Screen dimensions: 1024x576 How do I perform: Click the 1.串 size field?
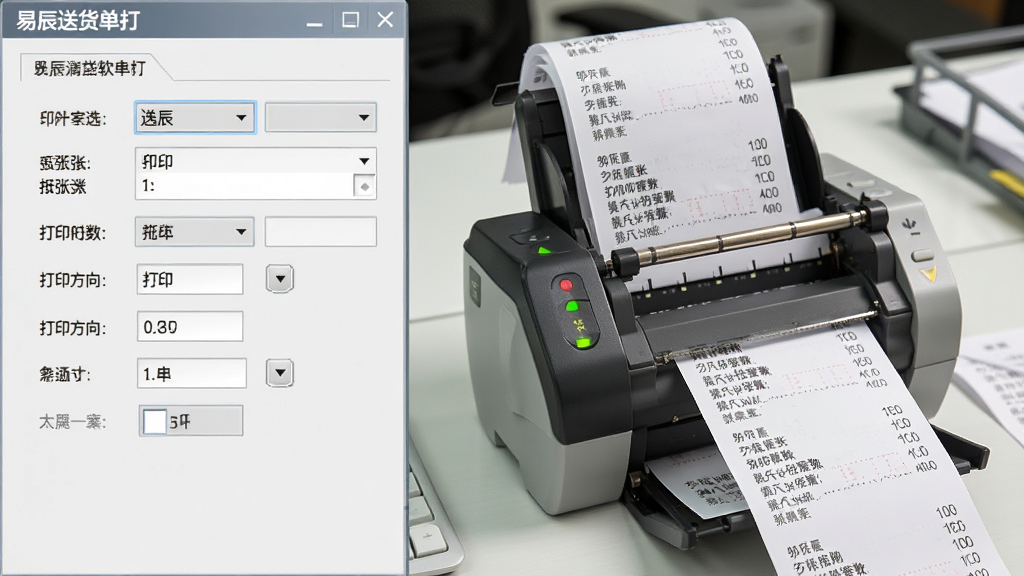pos(191,374)
